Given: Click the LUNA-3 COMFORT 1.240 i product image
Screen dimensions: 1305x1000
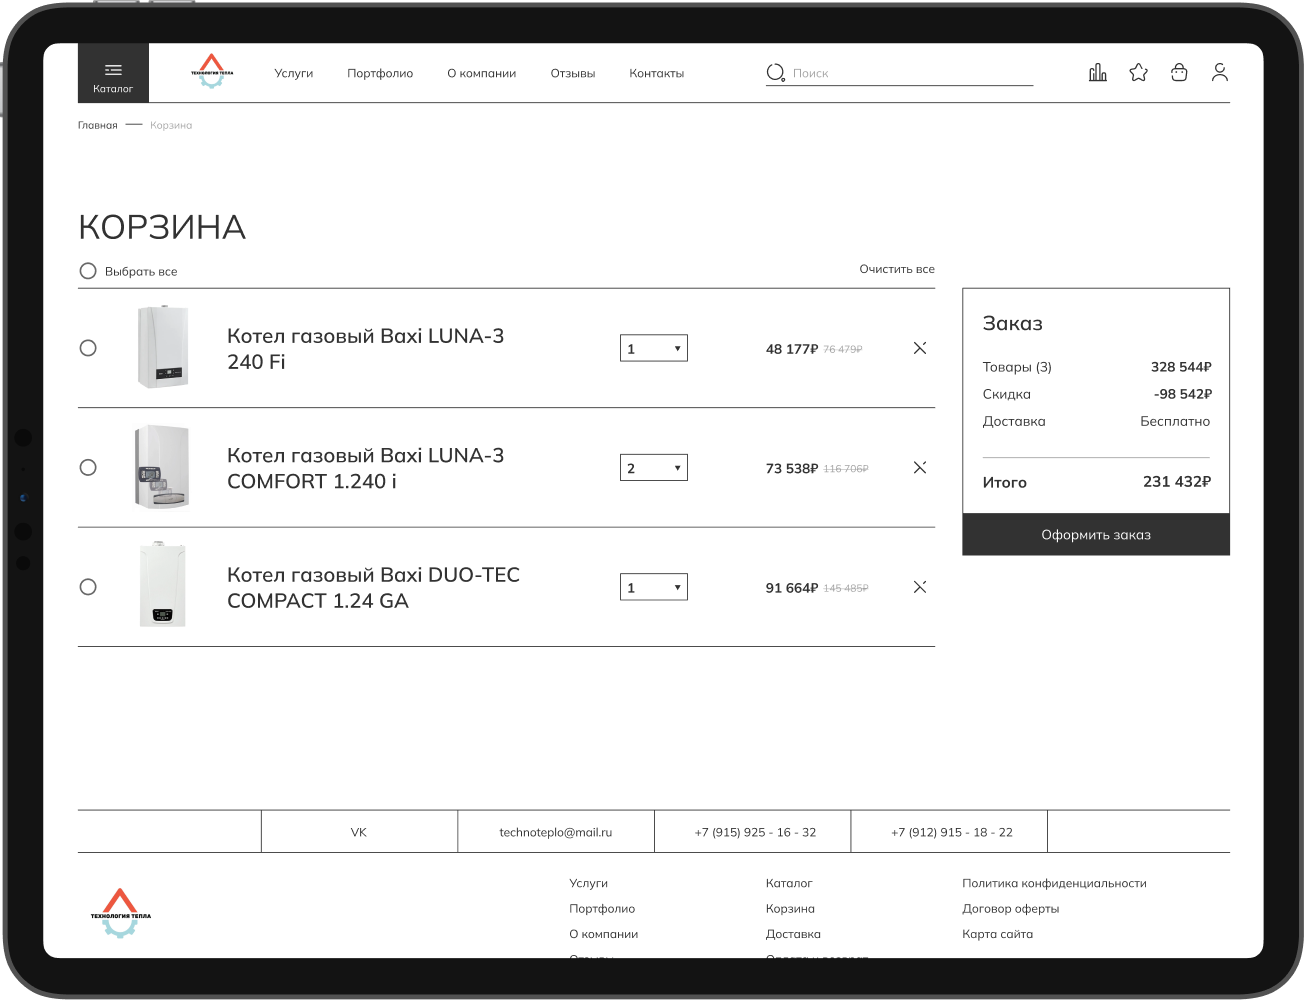Looking at the screenshot, I should point(162,467).
